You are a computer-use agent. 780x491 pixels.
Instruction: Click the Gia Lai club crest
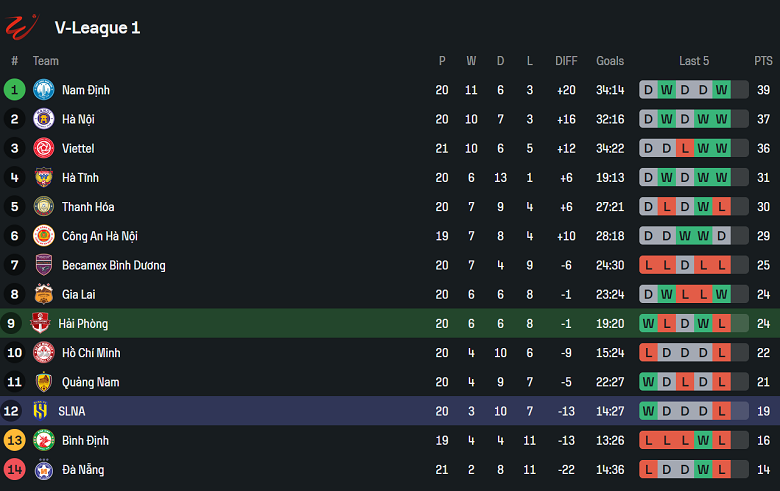click(x=43, y=294)
